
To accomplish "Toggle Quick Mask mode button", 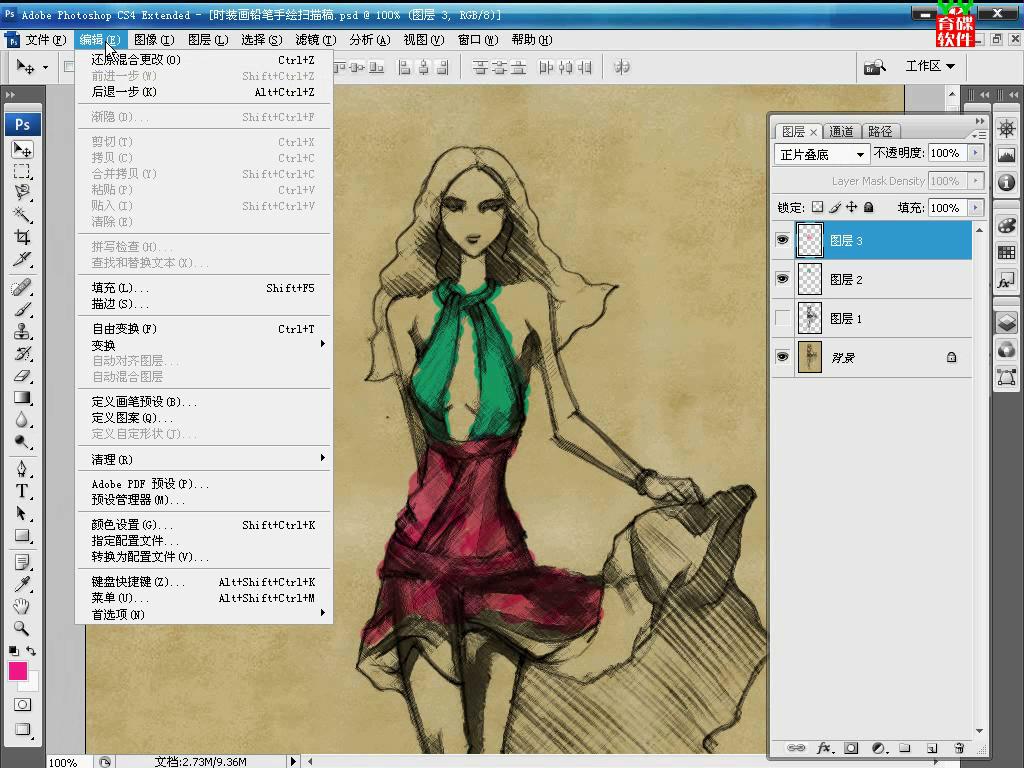I will (22, 705).
